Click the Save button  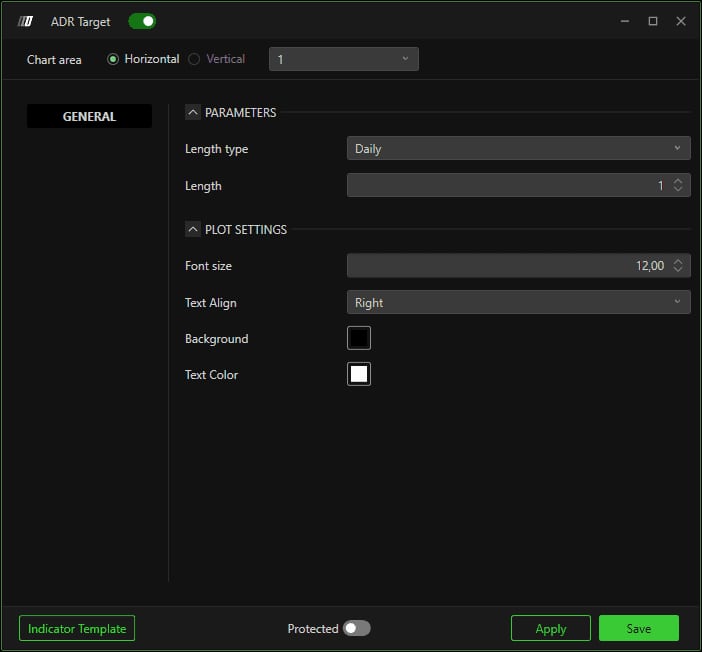pyautogui.click(x=639, y=628)
